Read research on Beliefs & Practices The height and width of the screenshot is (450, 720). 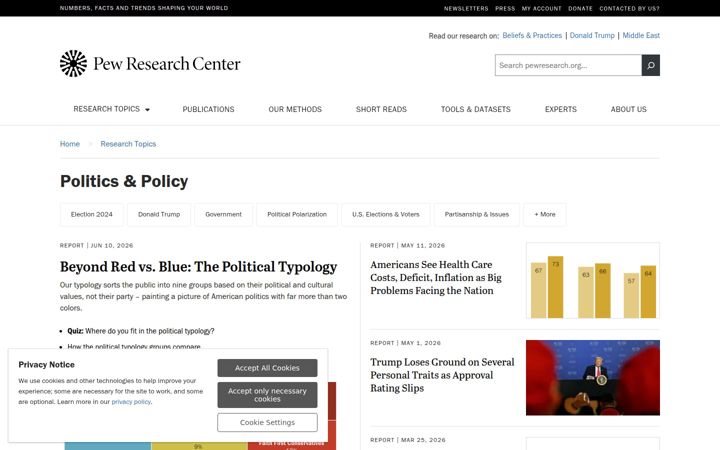(532, 35)
